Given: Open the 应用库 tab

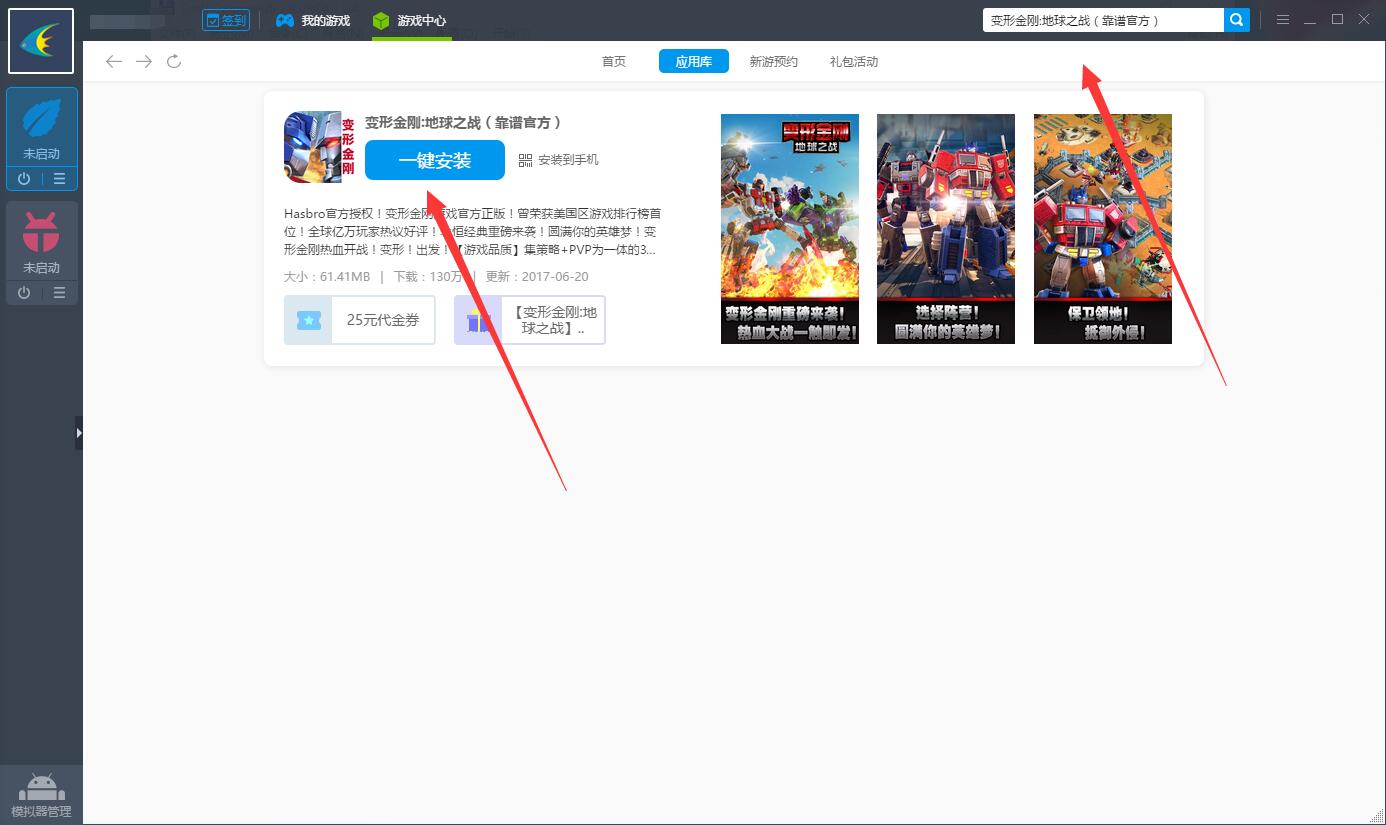Looking at the screenshot, I should [x=693, y=61].
